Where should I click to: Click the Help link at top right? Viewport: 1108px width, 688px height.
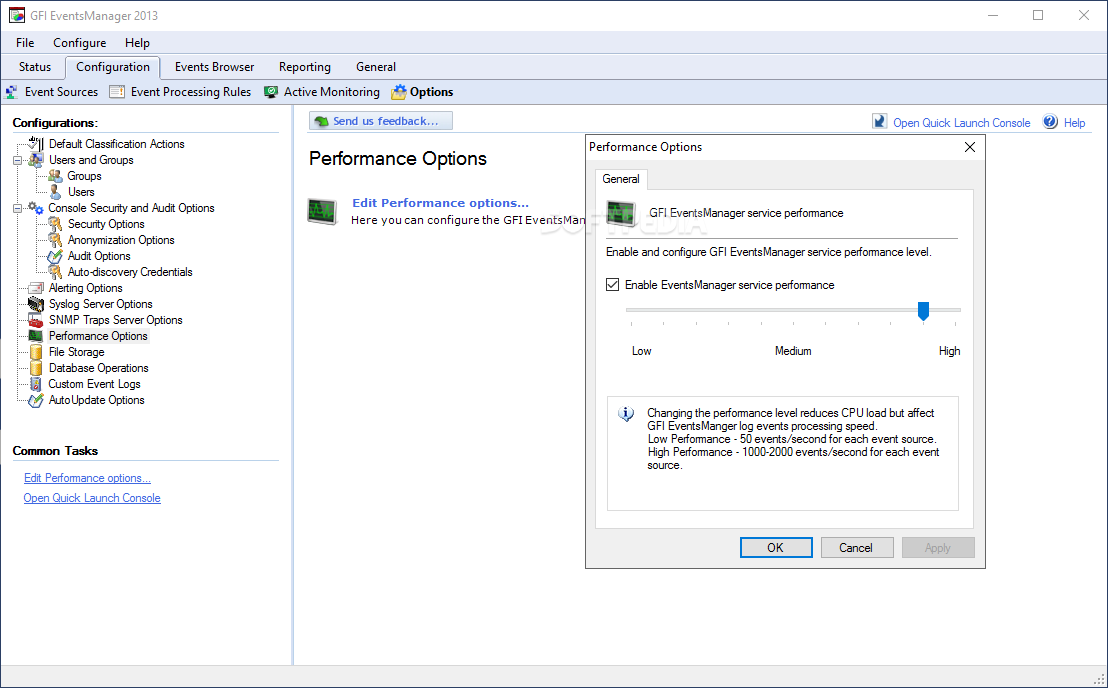(1074, 122)
